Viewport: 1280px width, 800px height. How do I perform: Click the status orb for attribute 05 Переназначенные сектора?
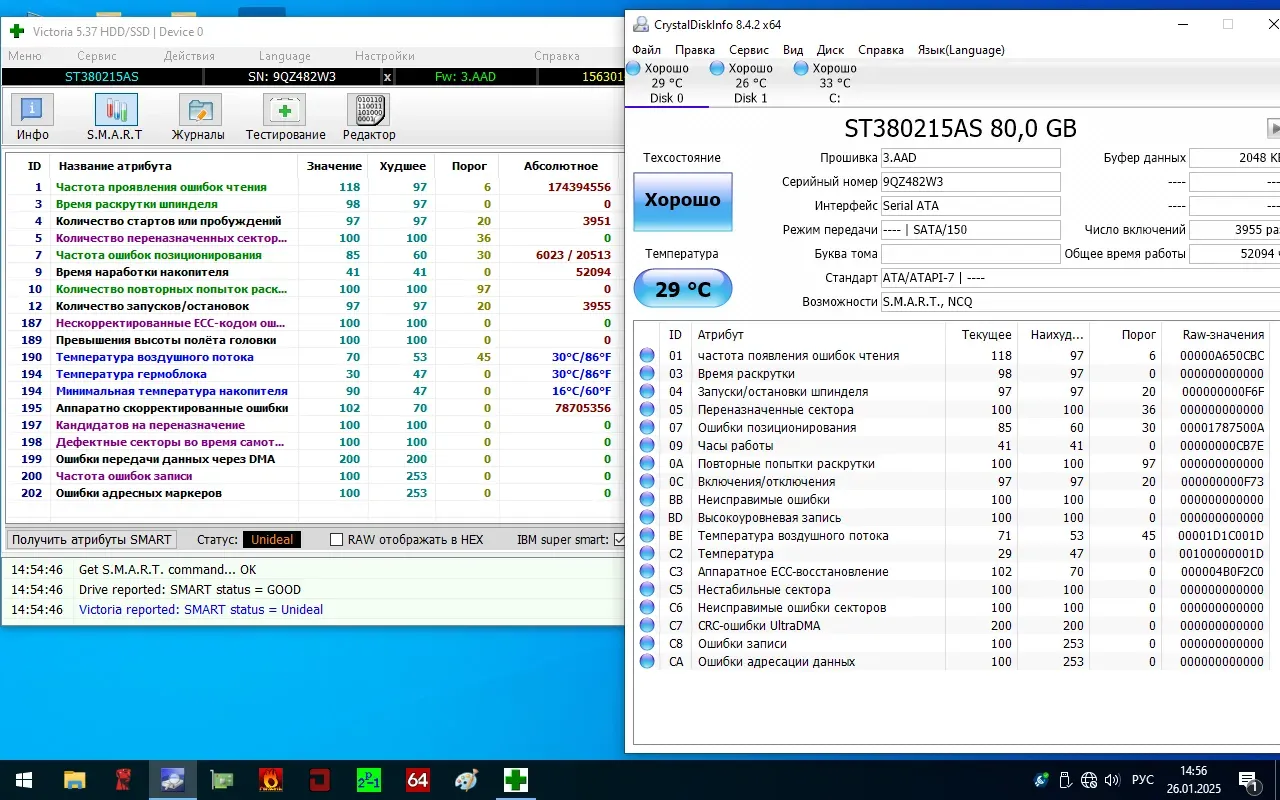coord(647,410)
